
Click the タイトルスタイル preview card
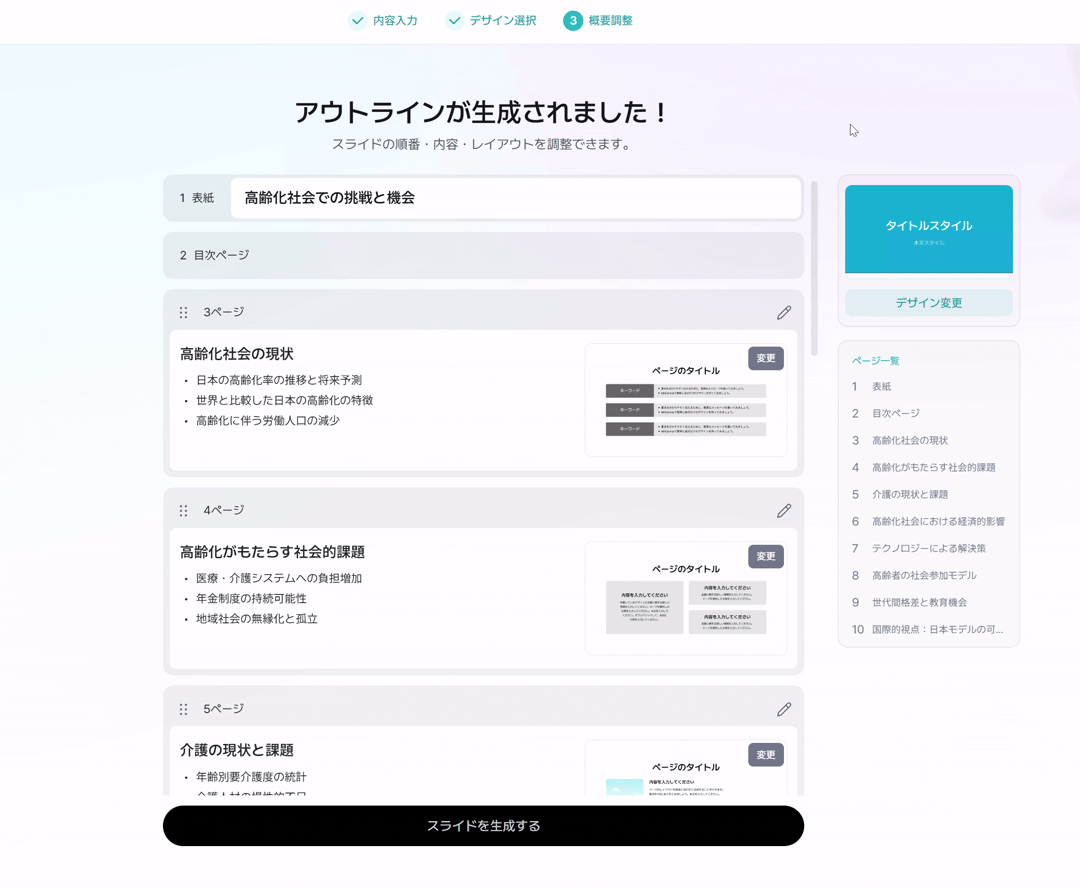tap(928, 229)
